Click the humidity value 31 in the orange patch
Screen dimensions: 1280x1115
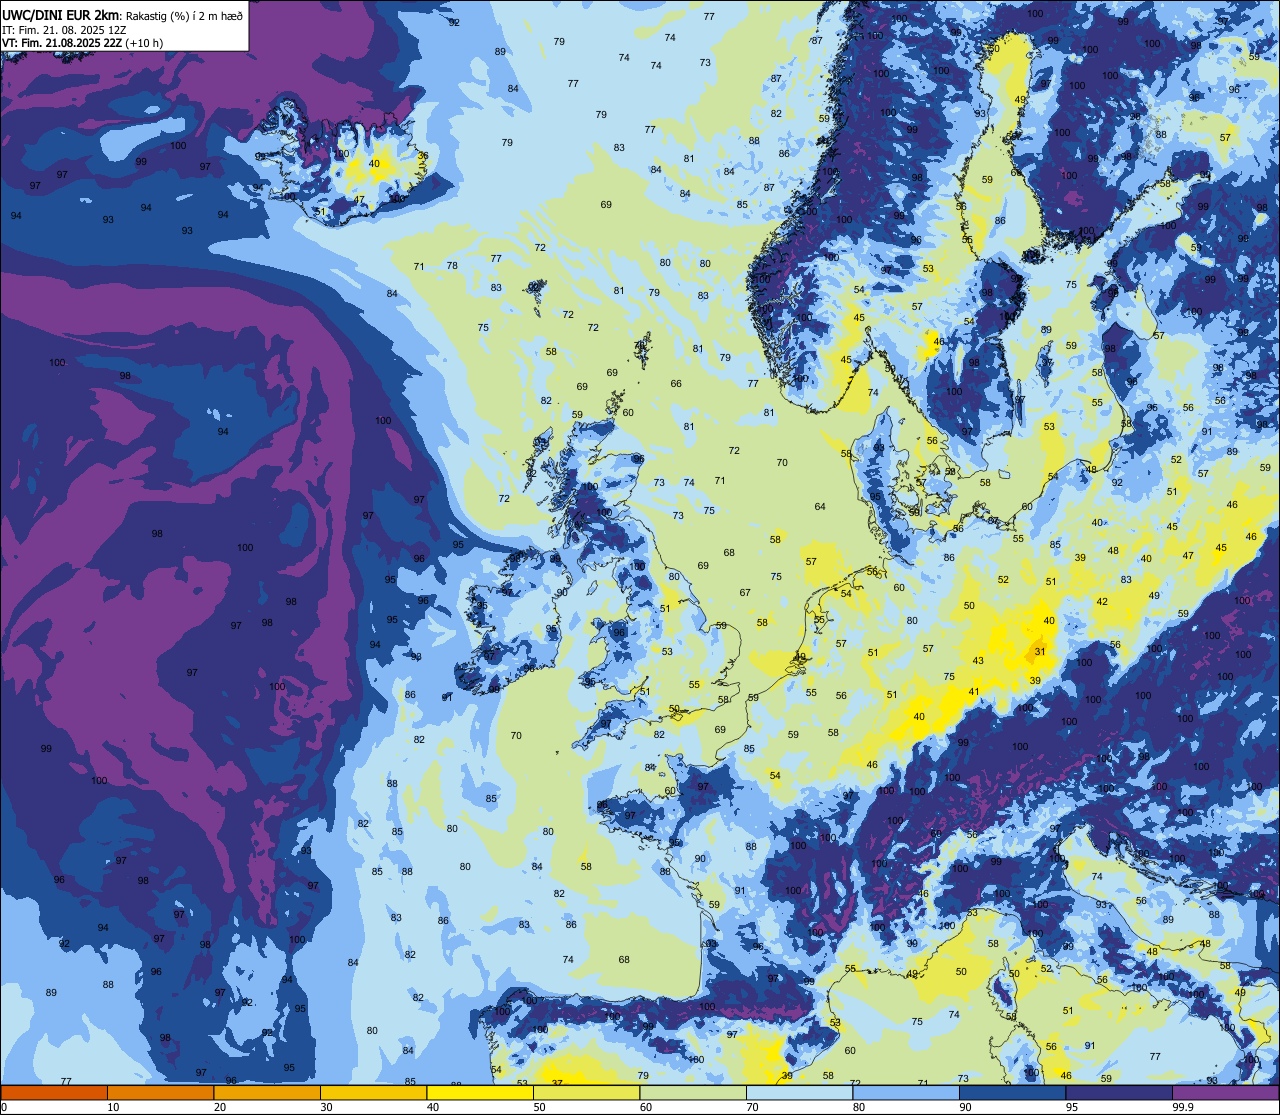[1040, 652]
